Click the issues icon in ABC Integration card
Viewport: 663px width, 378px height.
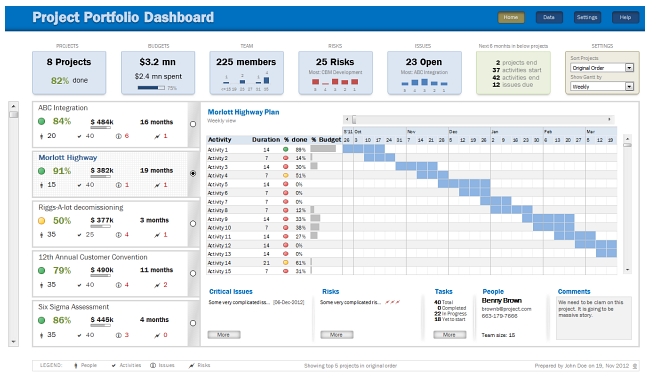point(119,136)
